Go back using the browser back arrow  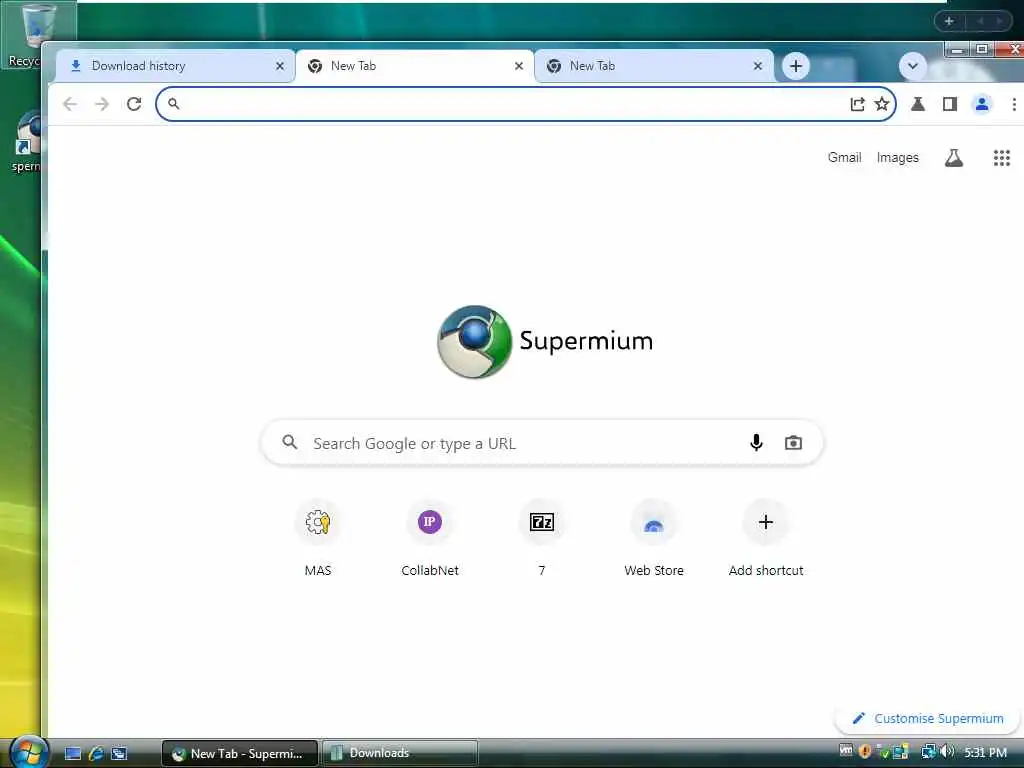click(x=70, y=104)
